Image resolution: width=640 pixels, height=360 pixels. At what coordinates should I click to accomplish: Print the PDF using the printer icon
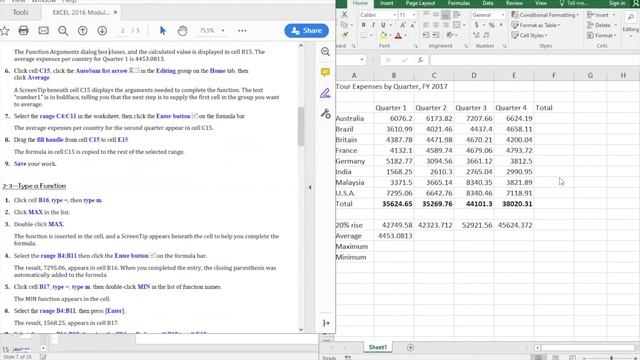pos(24,31)
